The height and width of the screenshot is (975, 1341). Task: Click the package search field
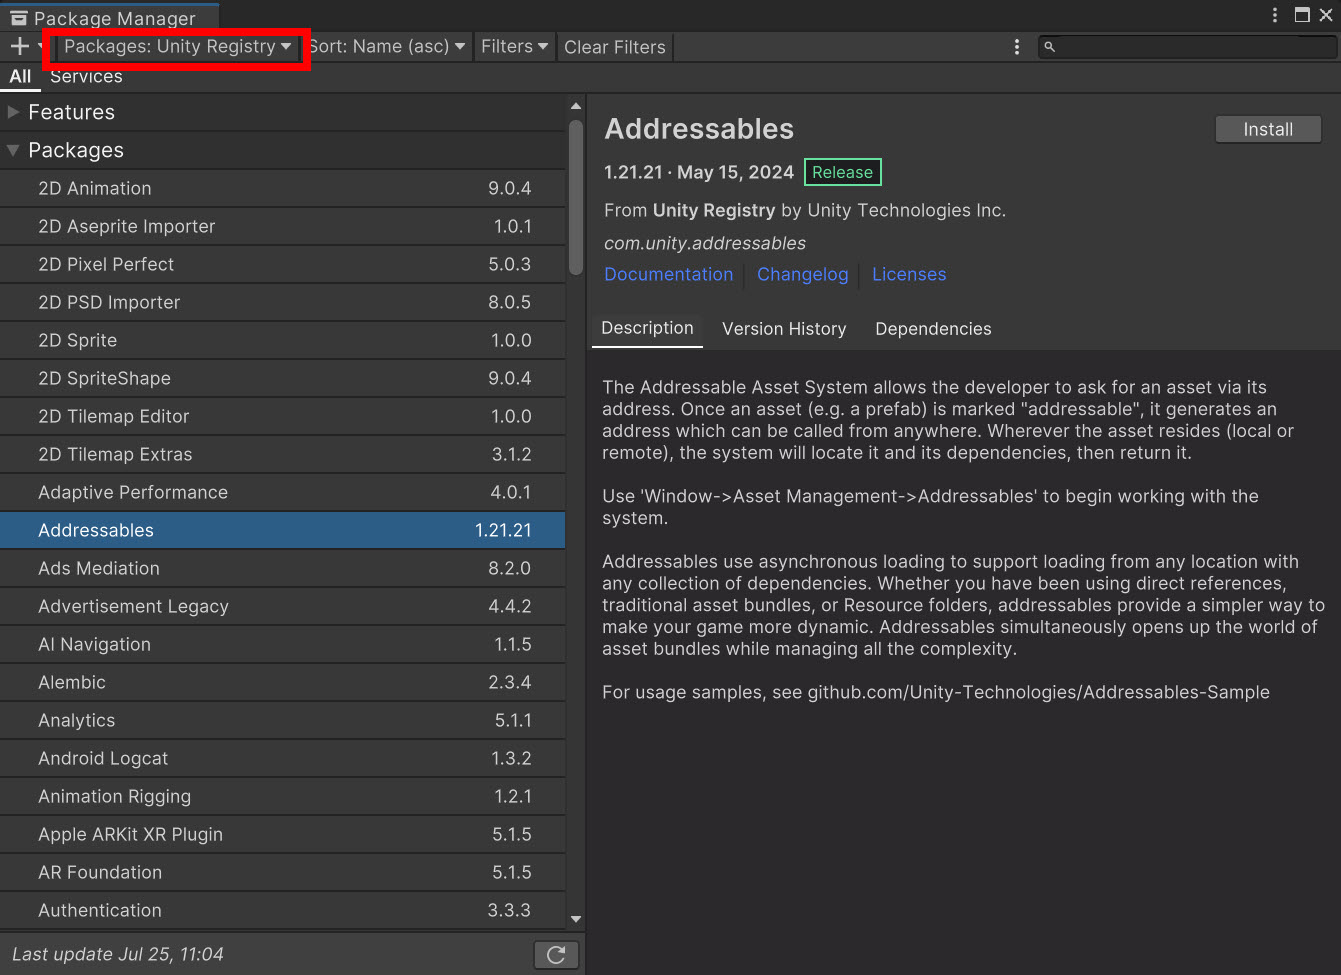point(1188,47)
